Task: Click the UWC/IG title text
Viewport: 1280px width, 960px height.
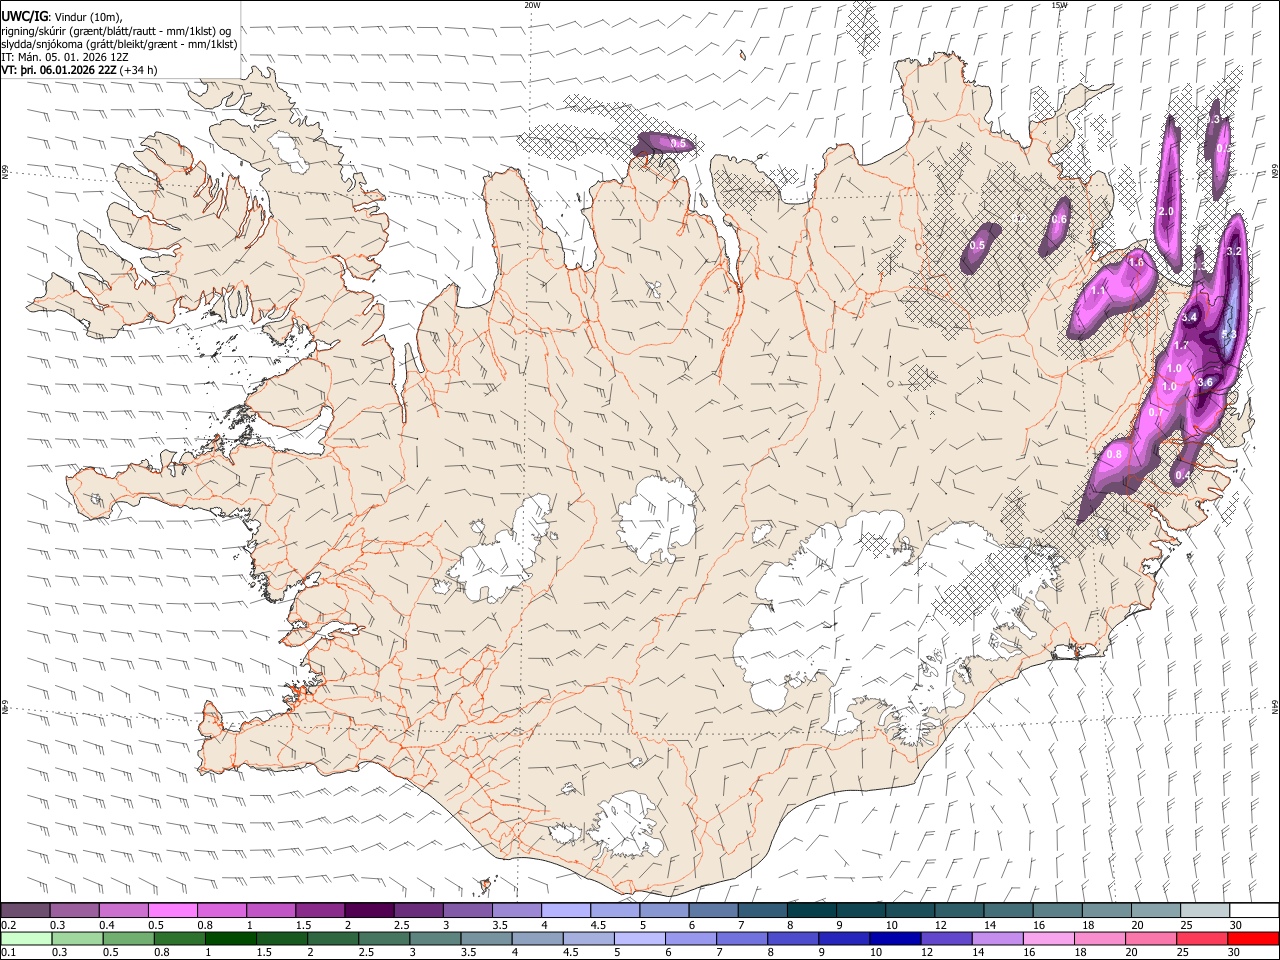Action: [24, 16]
